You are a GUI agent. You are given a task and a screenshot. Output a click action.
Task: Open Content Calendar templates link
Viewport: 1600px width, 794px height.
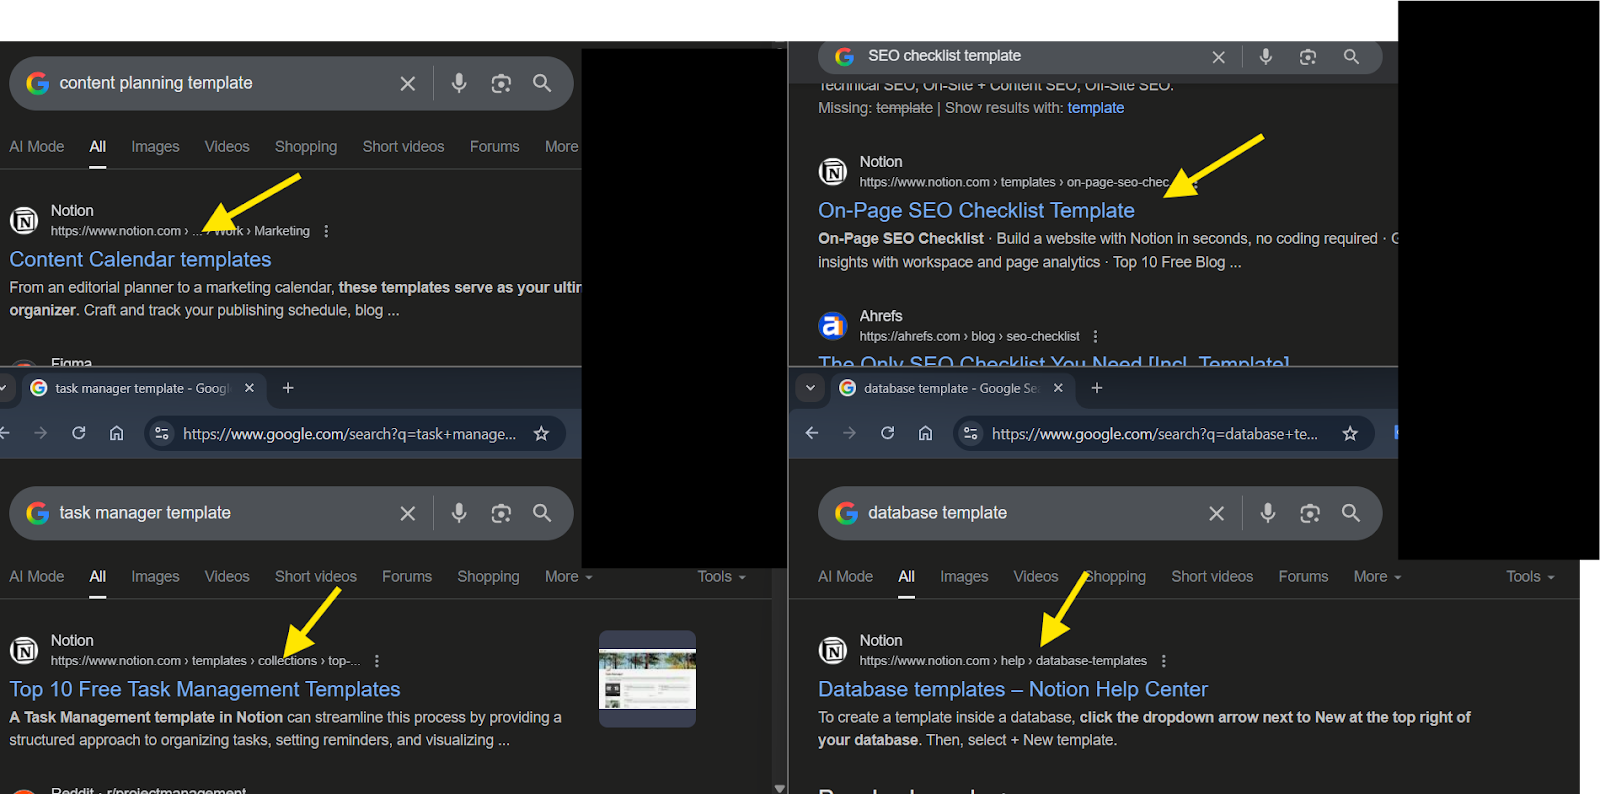(x=140, y=260)
